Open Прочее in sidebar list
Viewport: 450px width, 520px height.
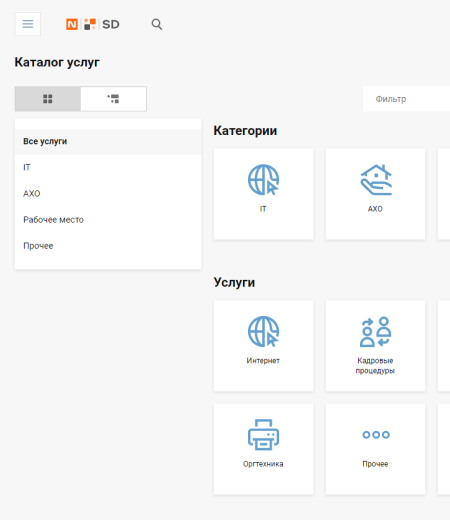[x=108, y=246]
